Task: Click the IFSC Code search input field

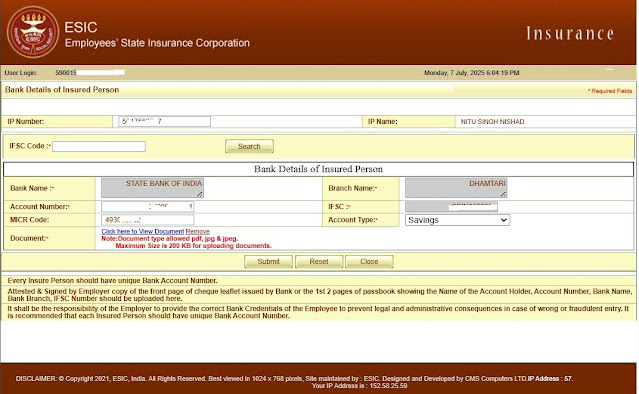Action: [x=99, y=146]
